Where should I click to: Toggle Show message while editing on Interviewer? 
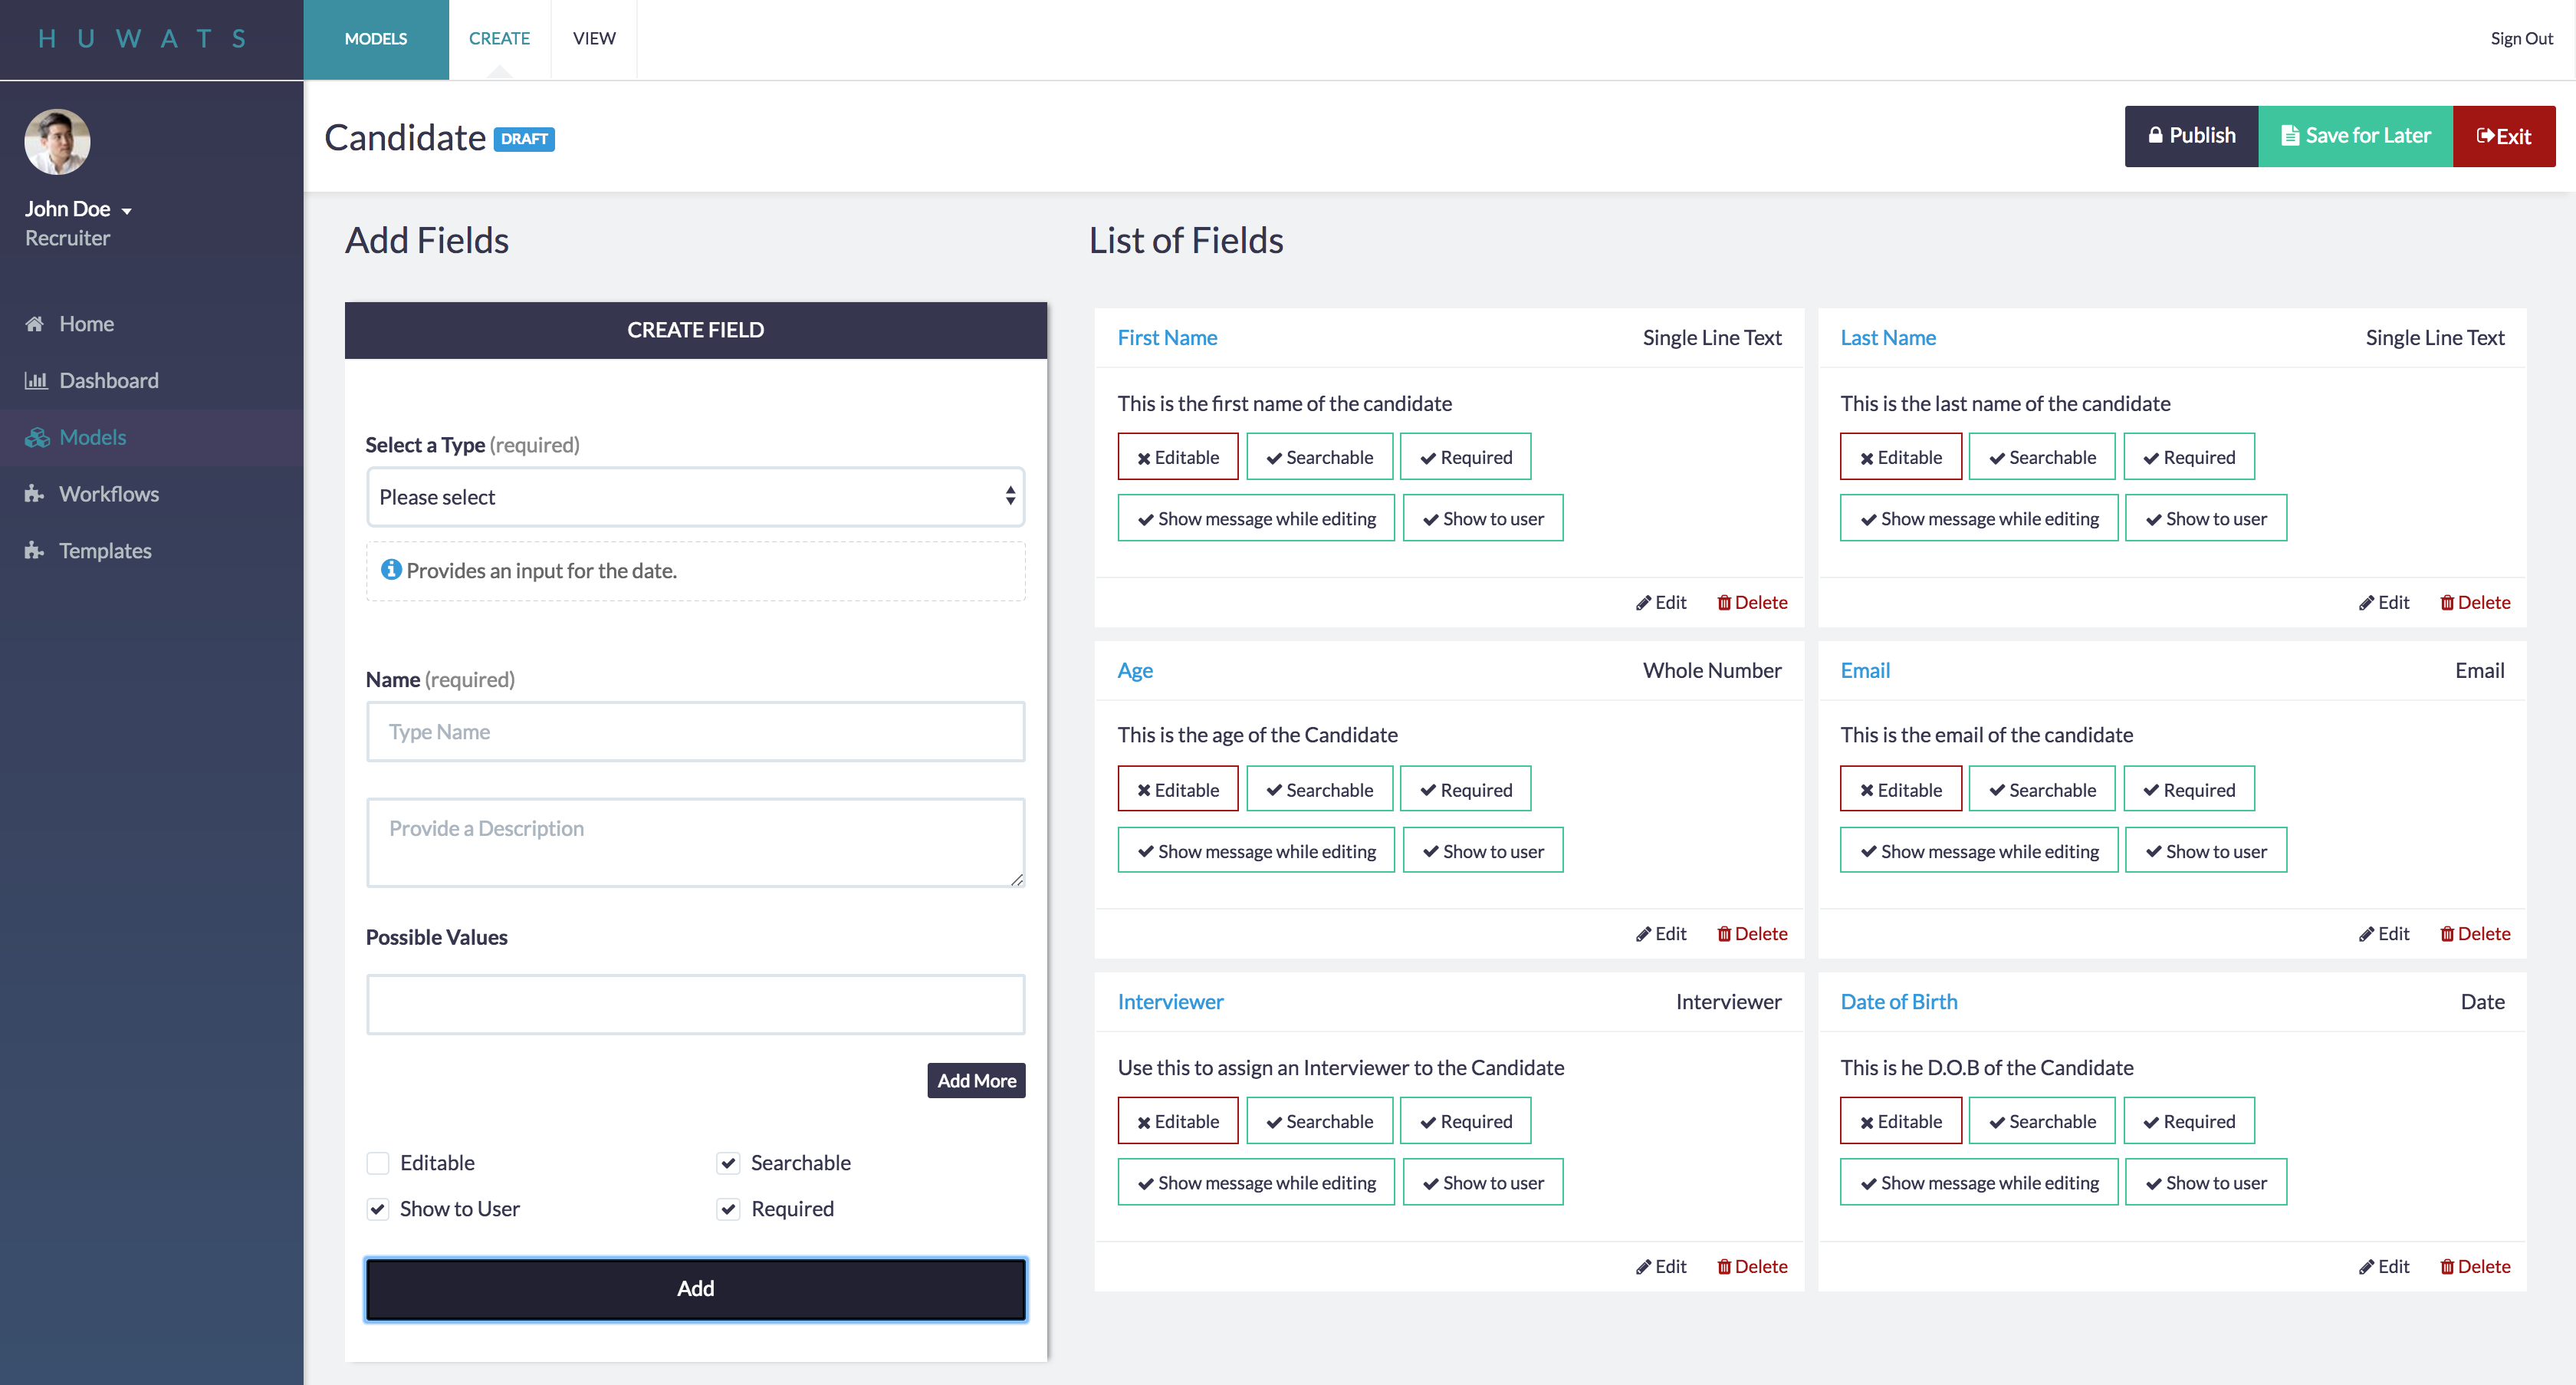click(1256, 1182)
